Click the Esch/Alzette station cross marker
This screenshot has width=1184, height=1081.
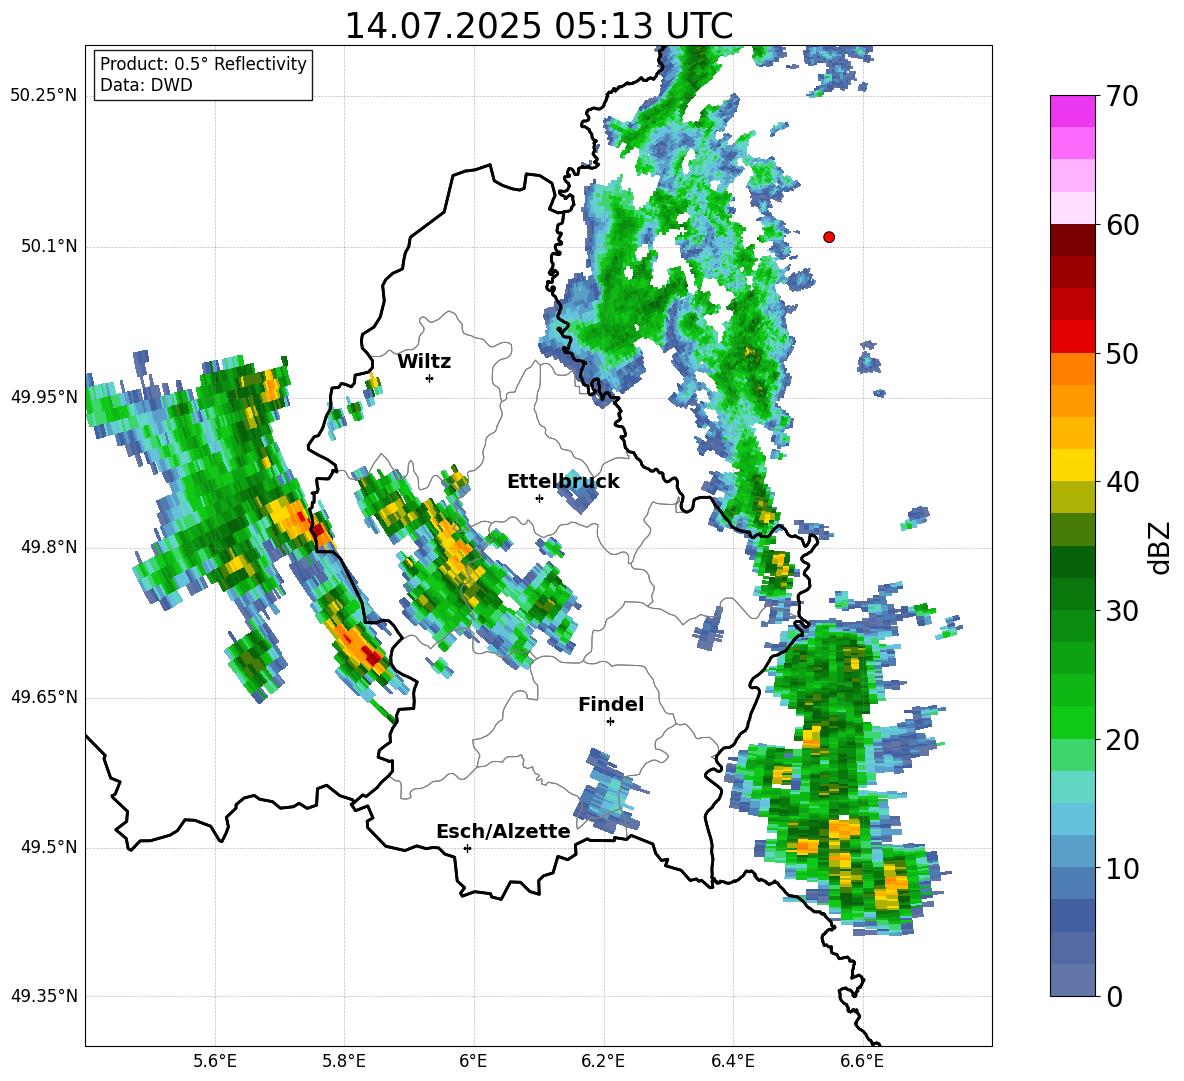click(467, 848)
